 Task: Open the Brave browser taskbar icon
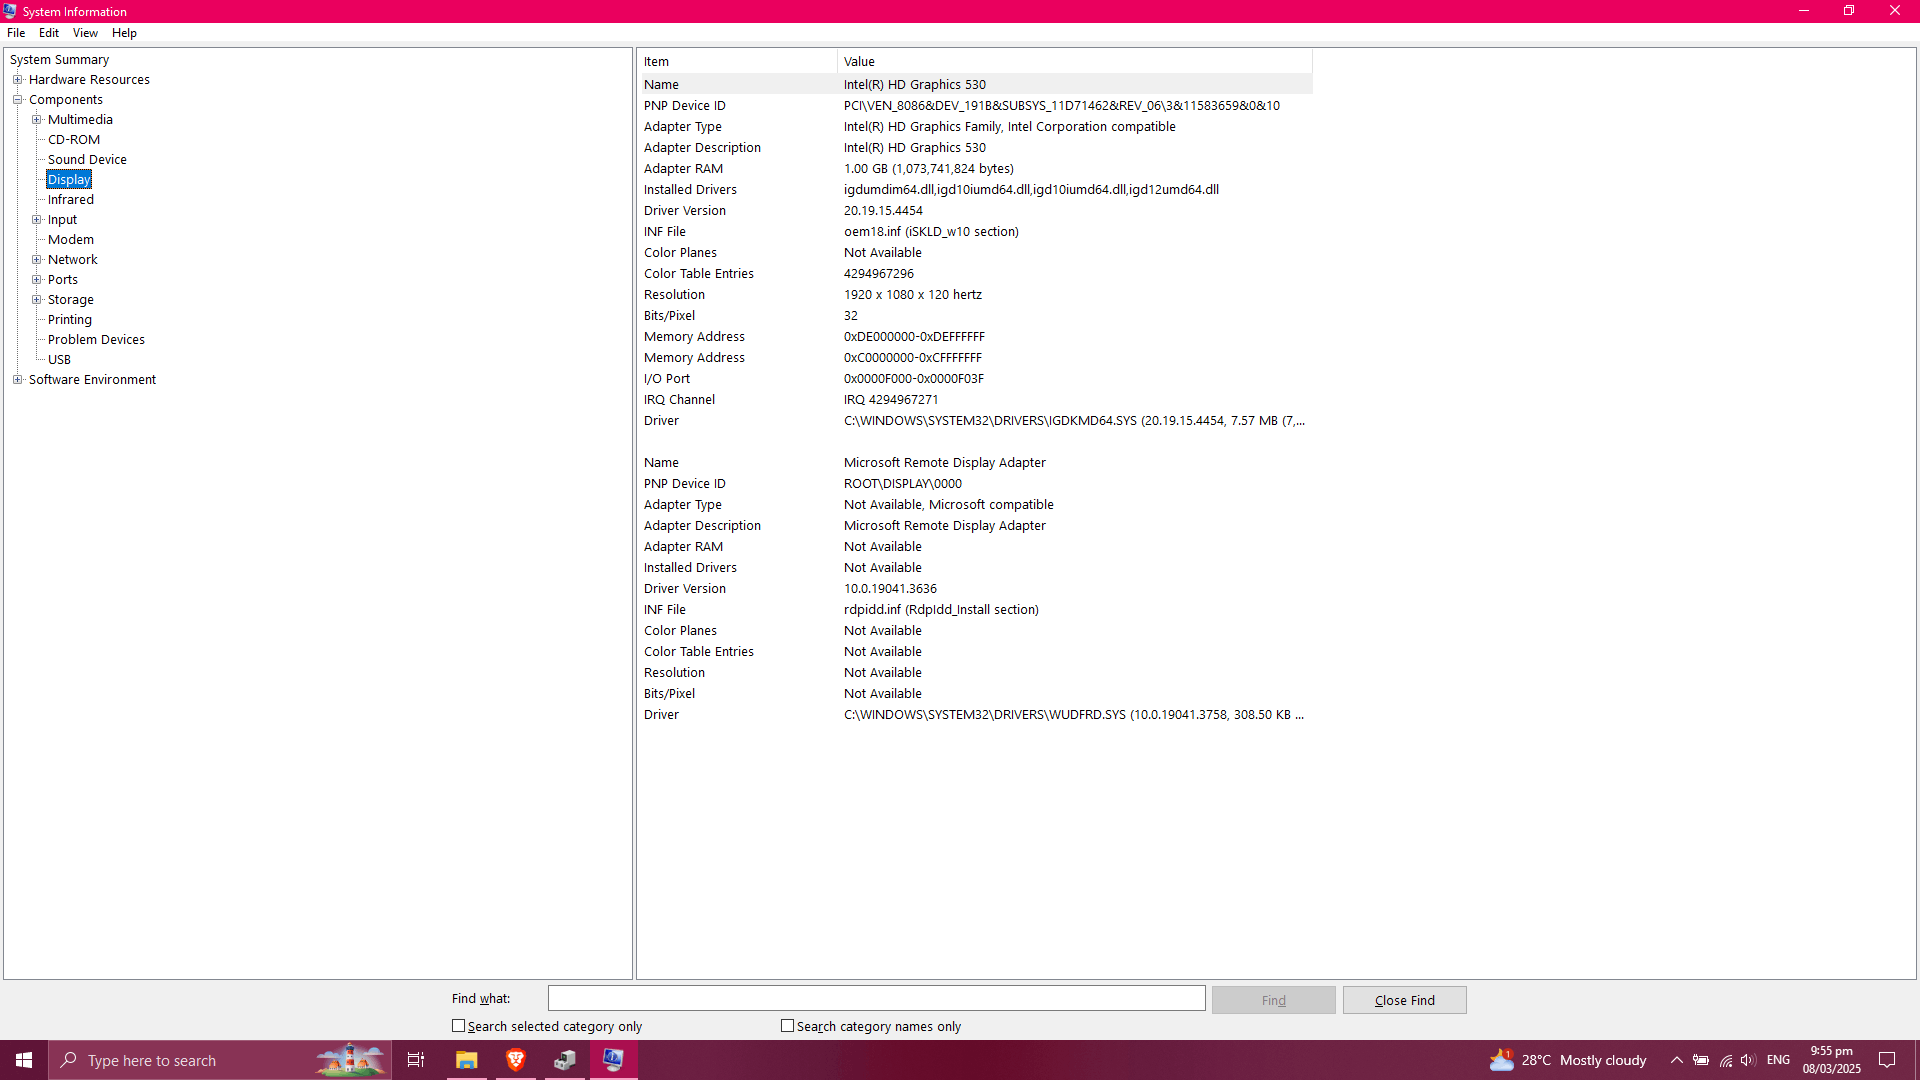tap(516, 1060)
